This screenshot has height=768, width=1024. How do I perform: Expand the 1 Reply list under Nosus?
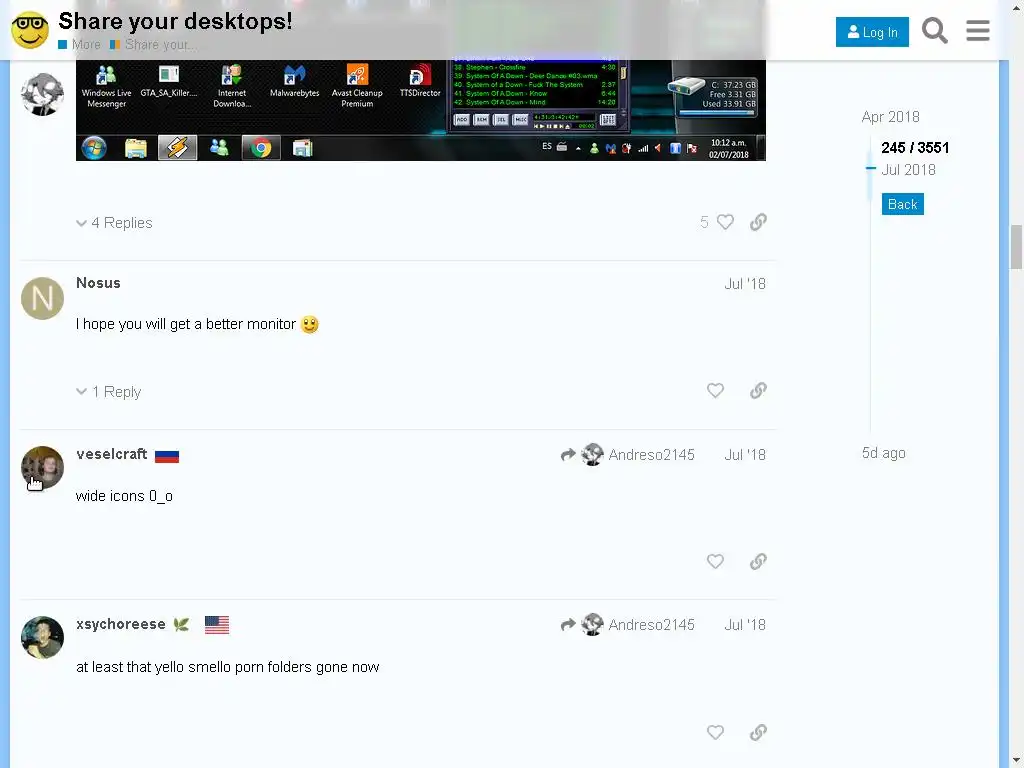[x=108, y=392]
